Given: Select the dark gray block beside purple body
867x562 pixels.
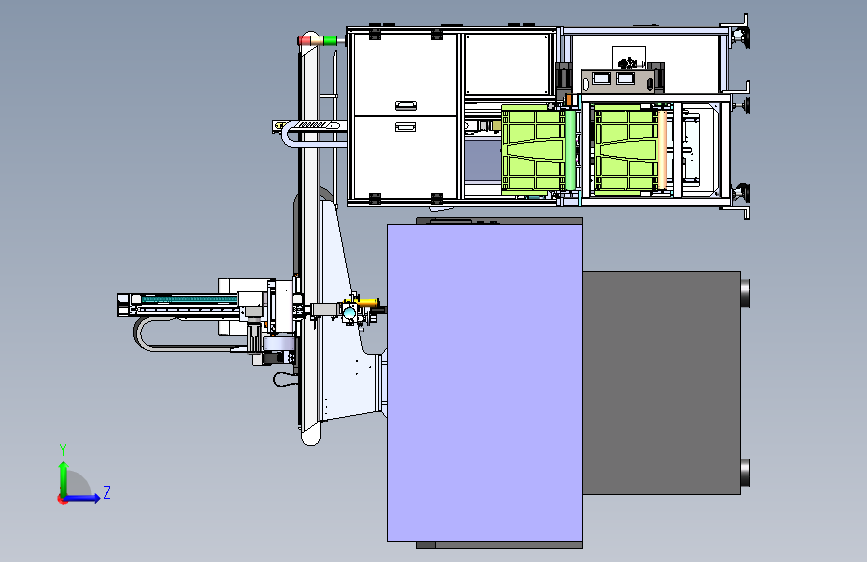Looking at the screenshot, I should pyautogui.click(x=661, y=382).
